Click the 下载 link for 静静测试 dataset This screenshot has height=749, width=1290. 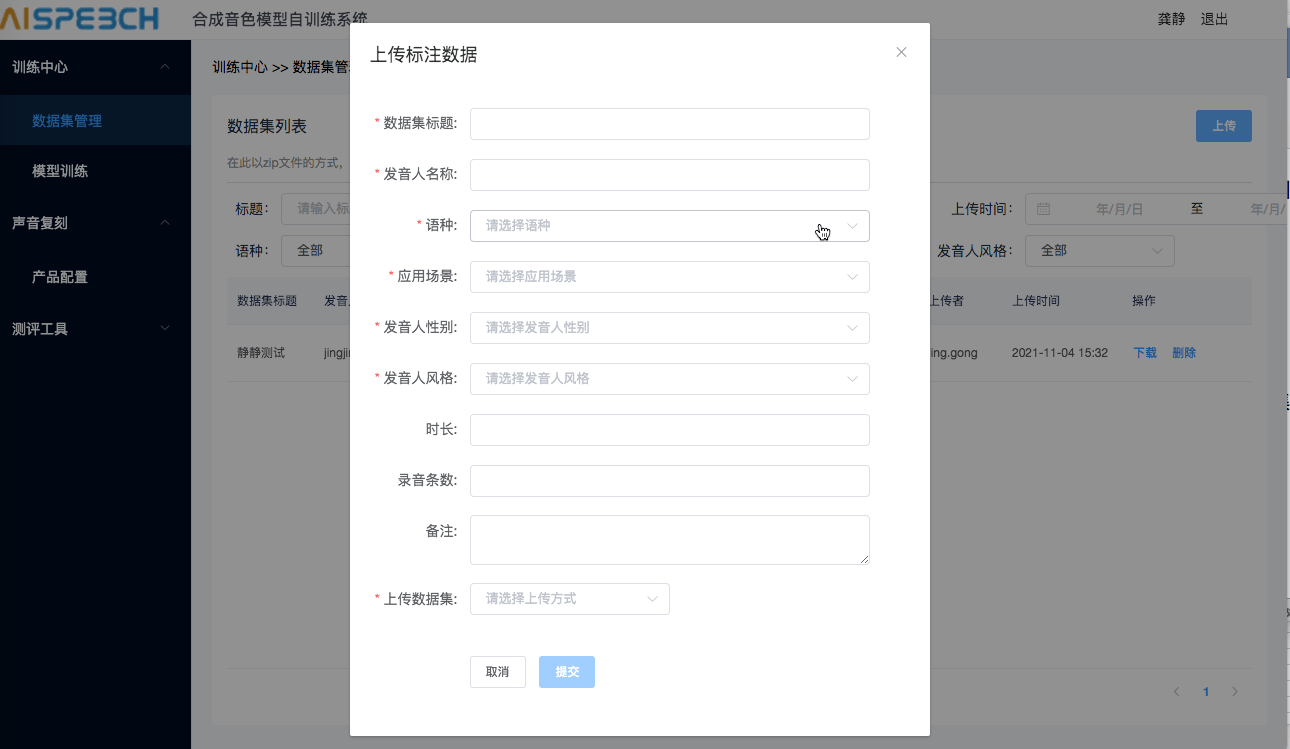[x=1144, y=352]
